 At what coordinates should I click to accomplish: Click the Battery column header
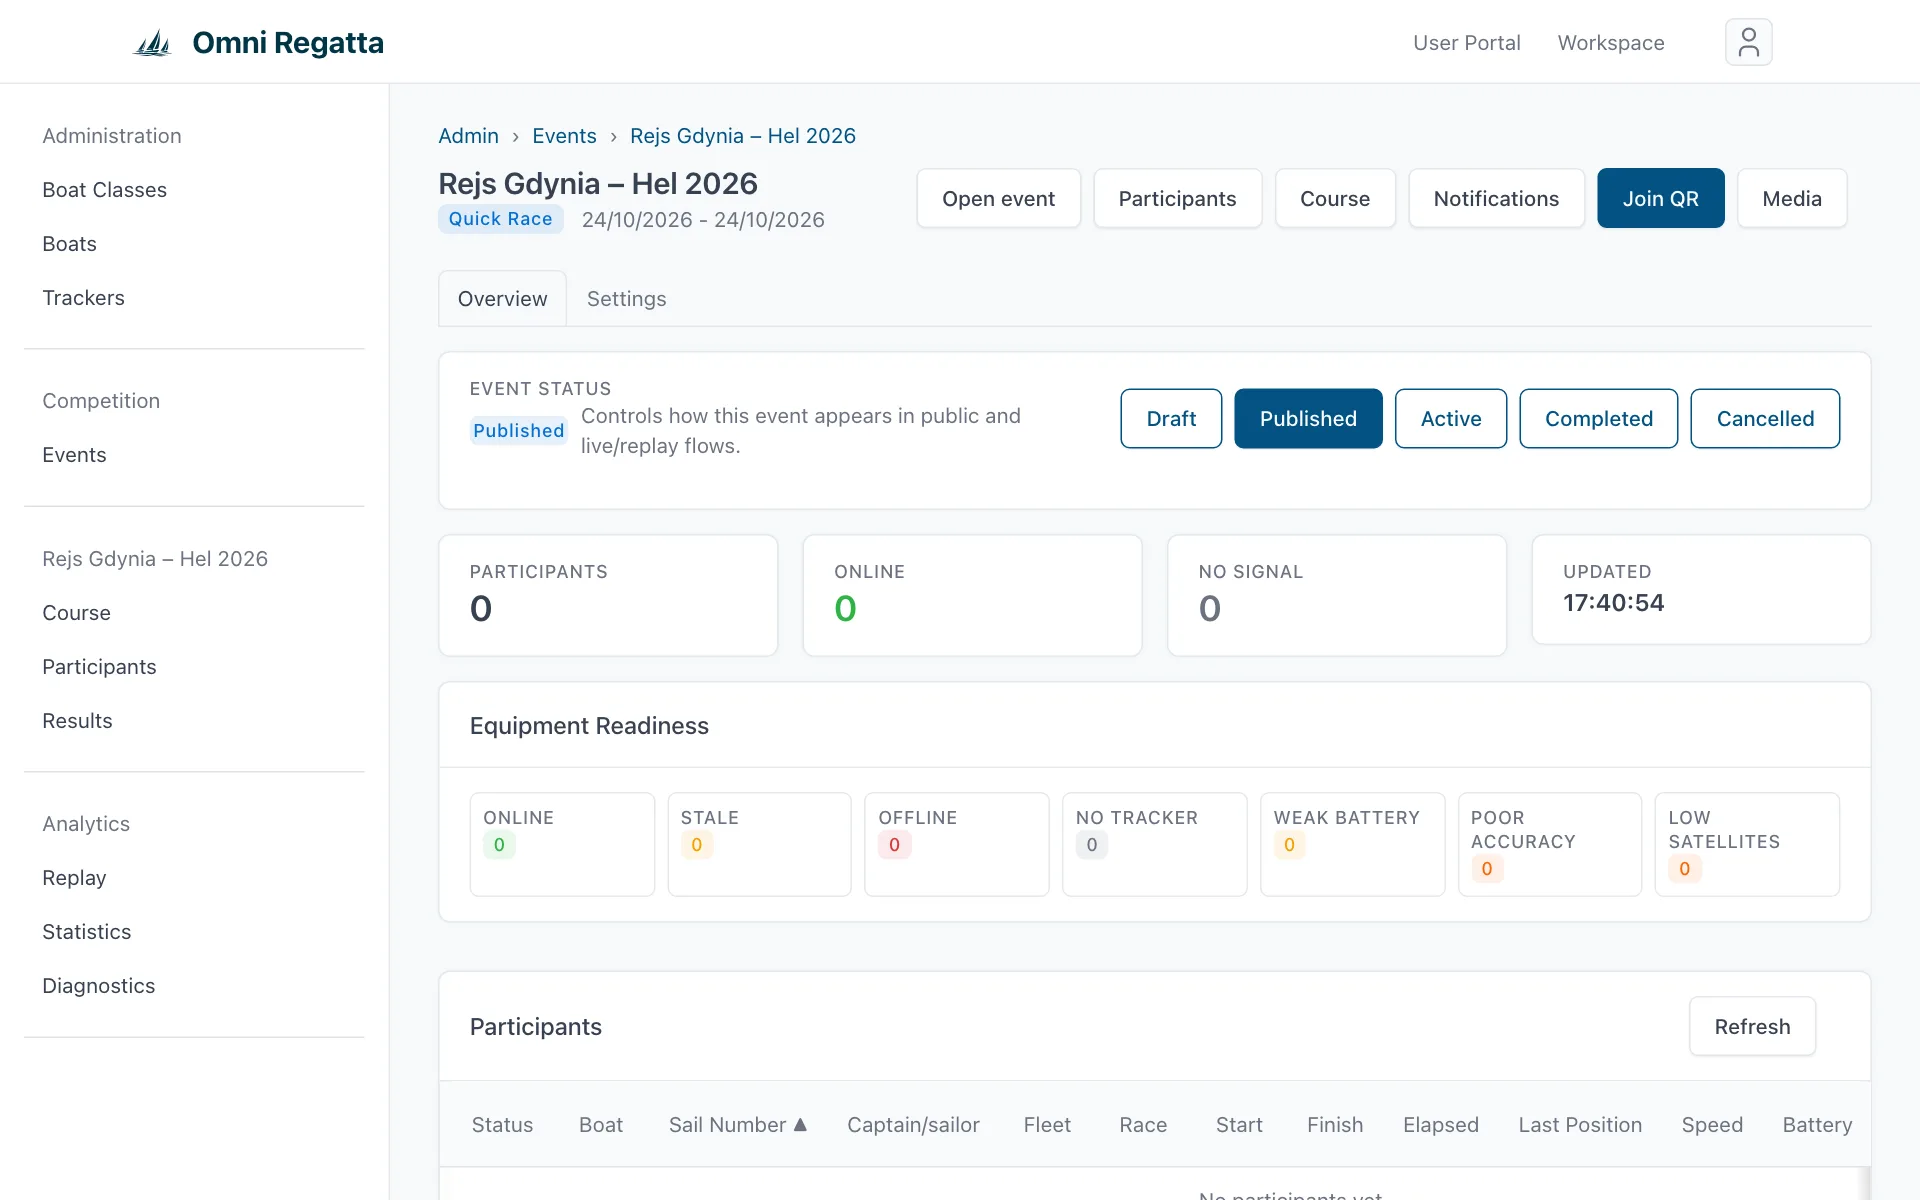point(1817,1125)
